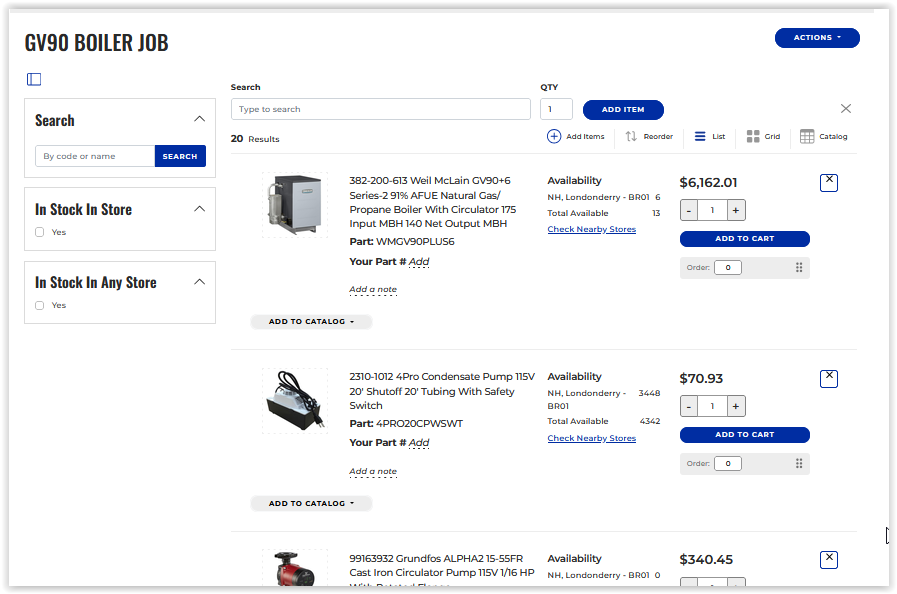Close the add item search bar
897x594 pixels.
pyautogui.click(x=846, y=108)
